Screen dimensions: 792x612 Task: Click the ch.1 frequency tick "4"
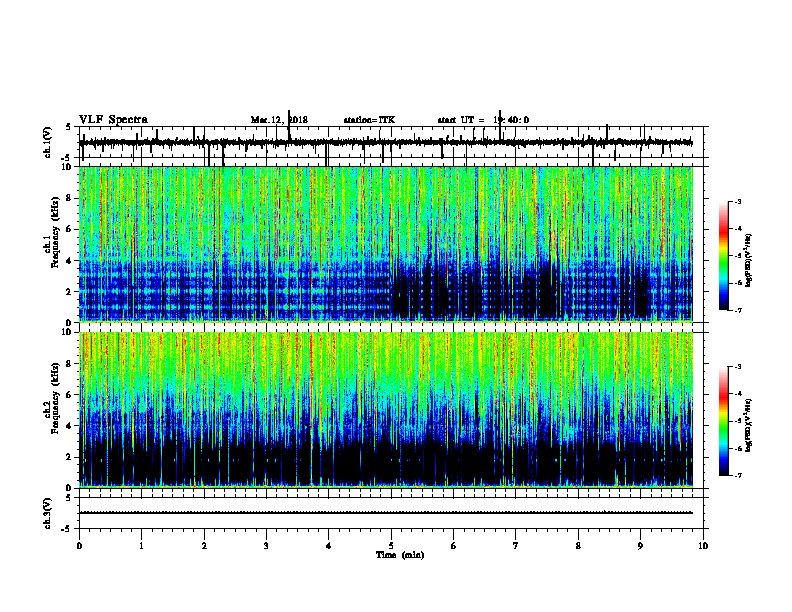pos(69,261)
